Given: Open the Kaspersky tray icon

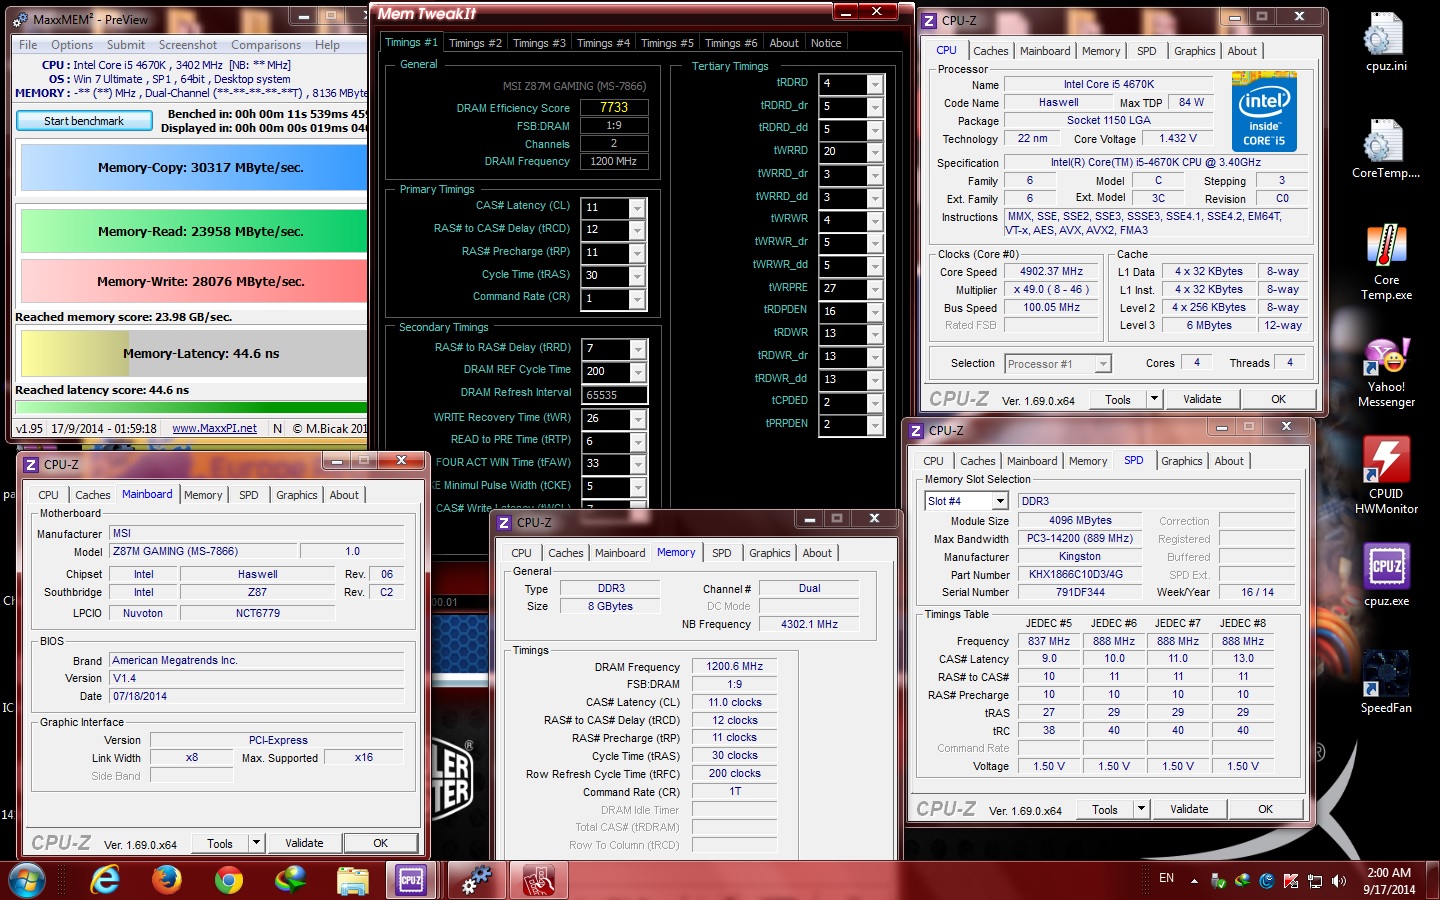Looking at the screenshot, I should pyautogui.click(x=1291, y=880).
